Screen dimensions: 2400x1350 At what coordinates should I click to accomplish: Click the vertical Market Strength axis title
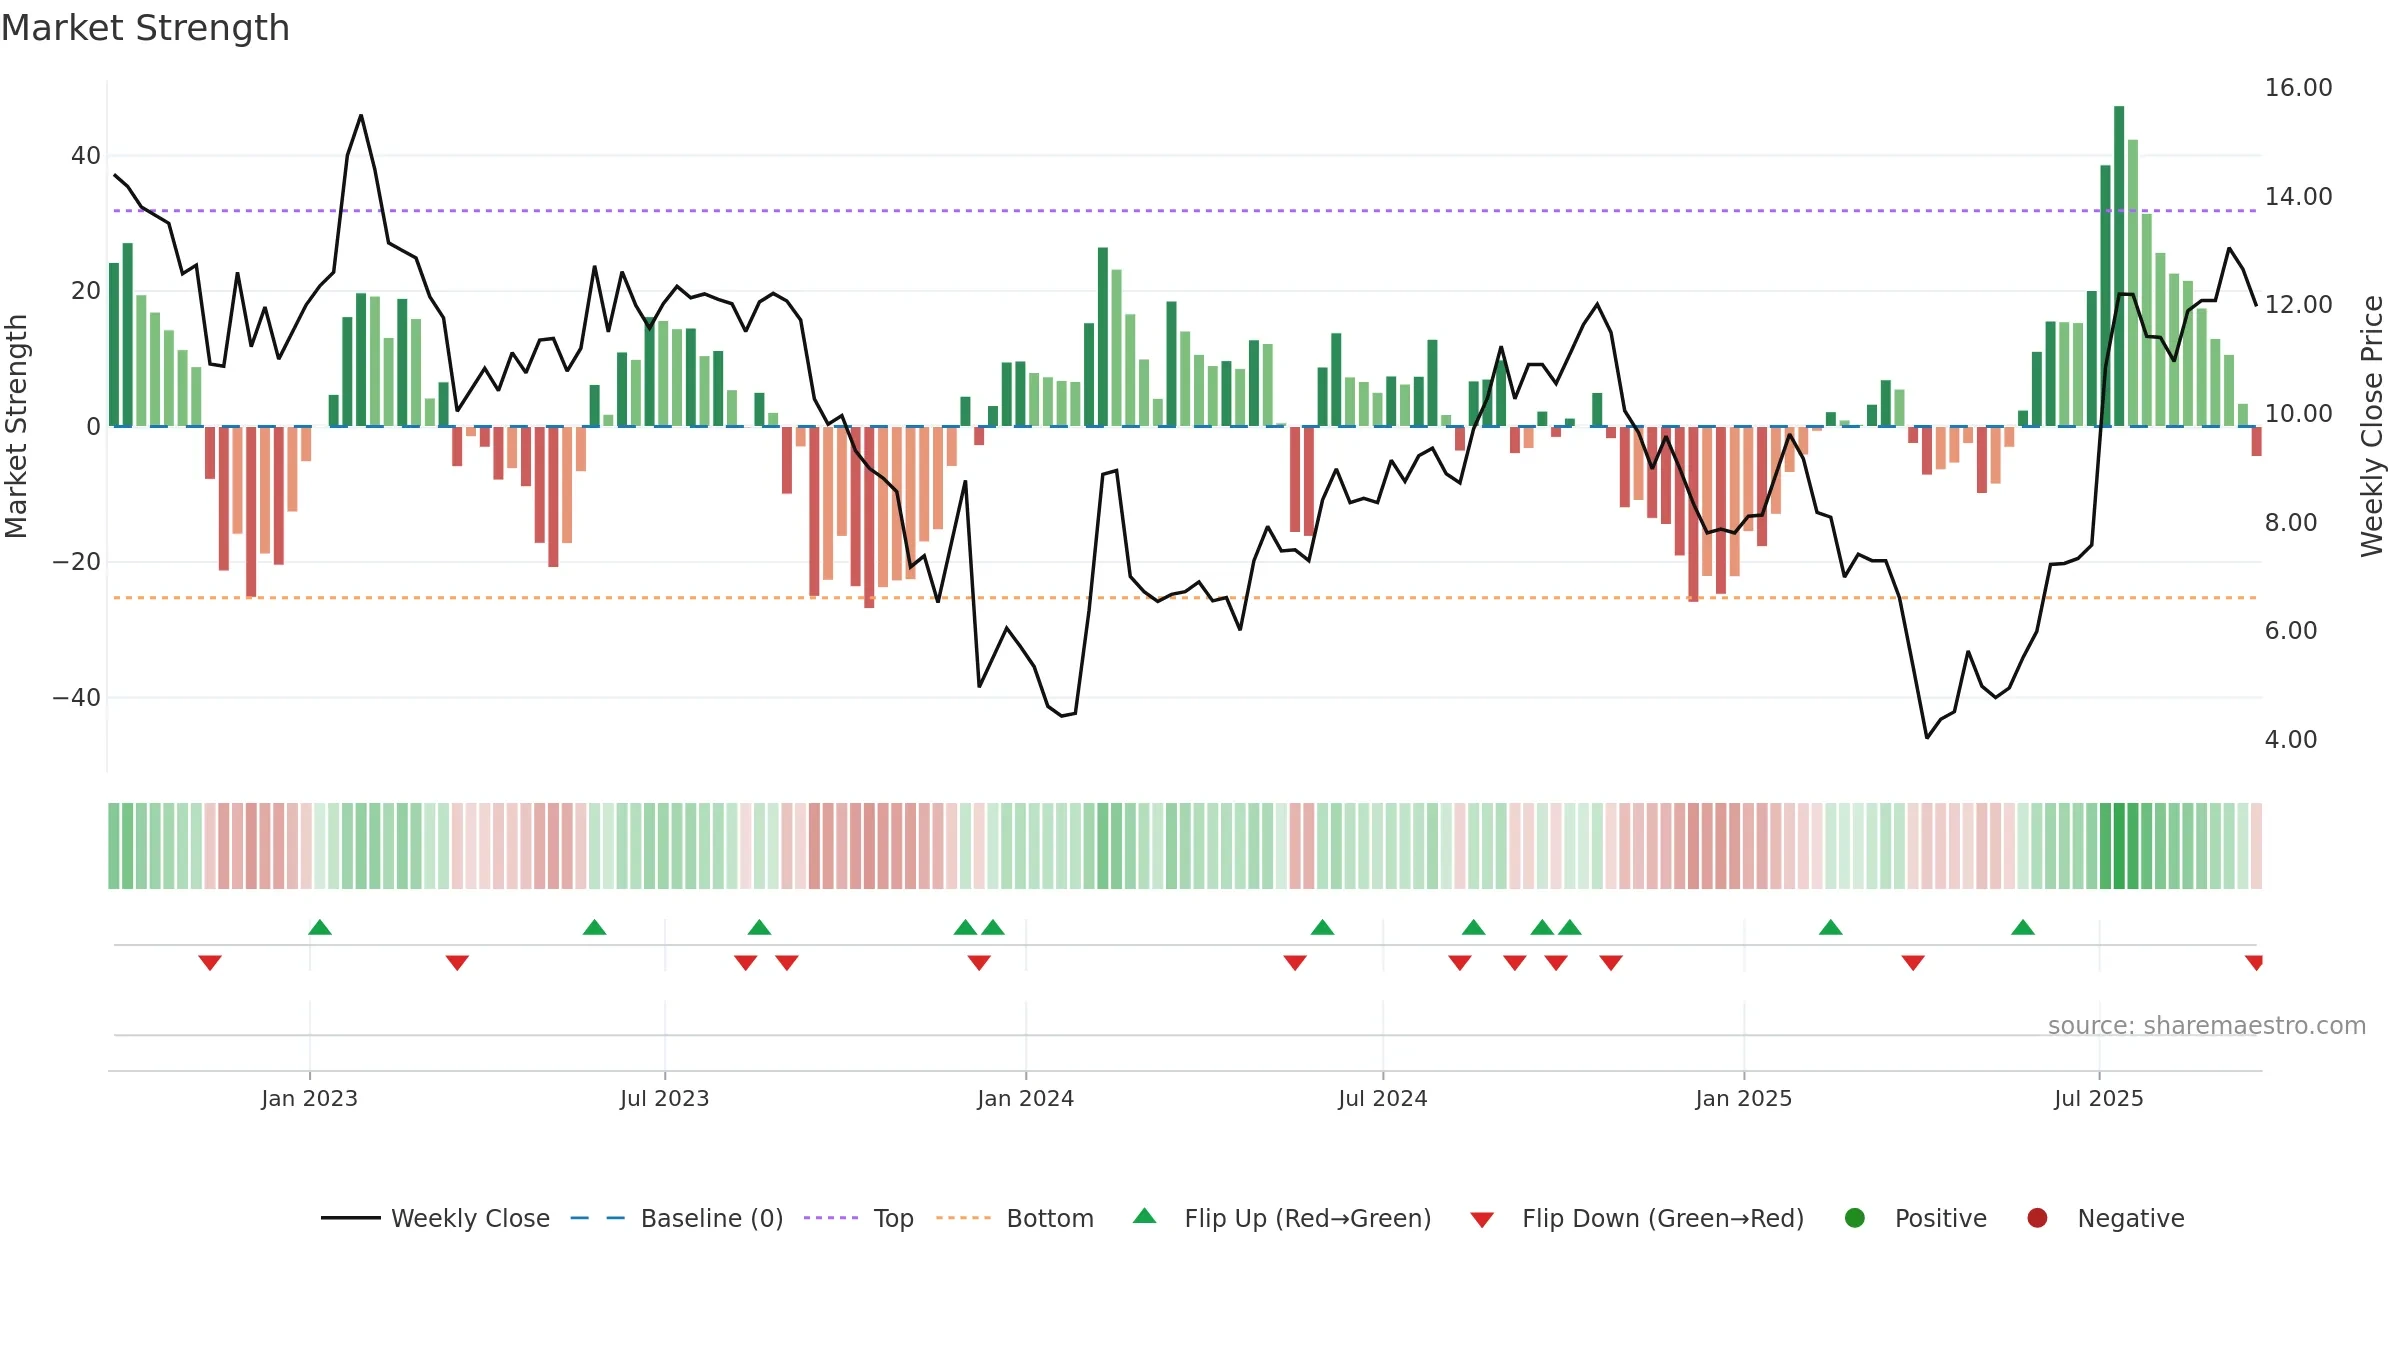tap(16, 426)
